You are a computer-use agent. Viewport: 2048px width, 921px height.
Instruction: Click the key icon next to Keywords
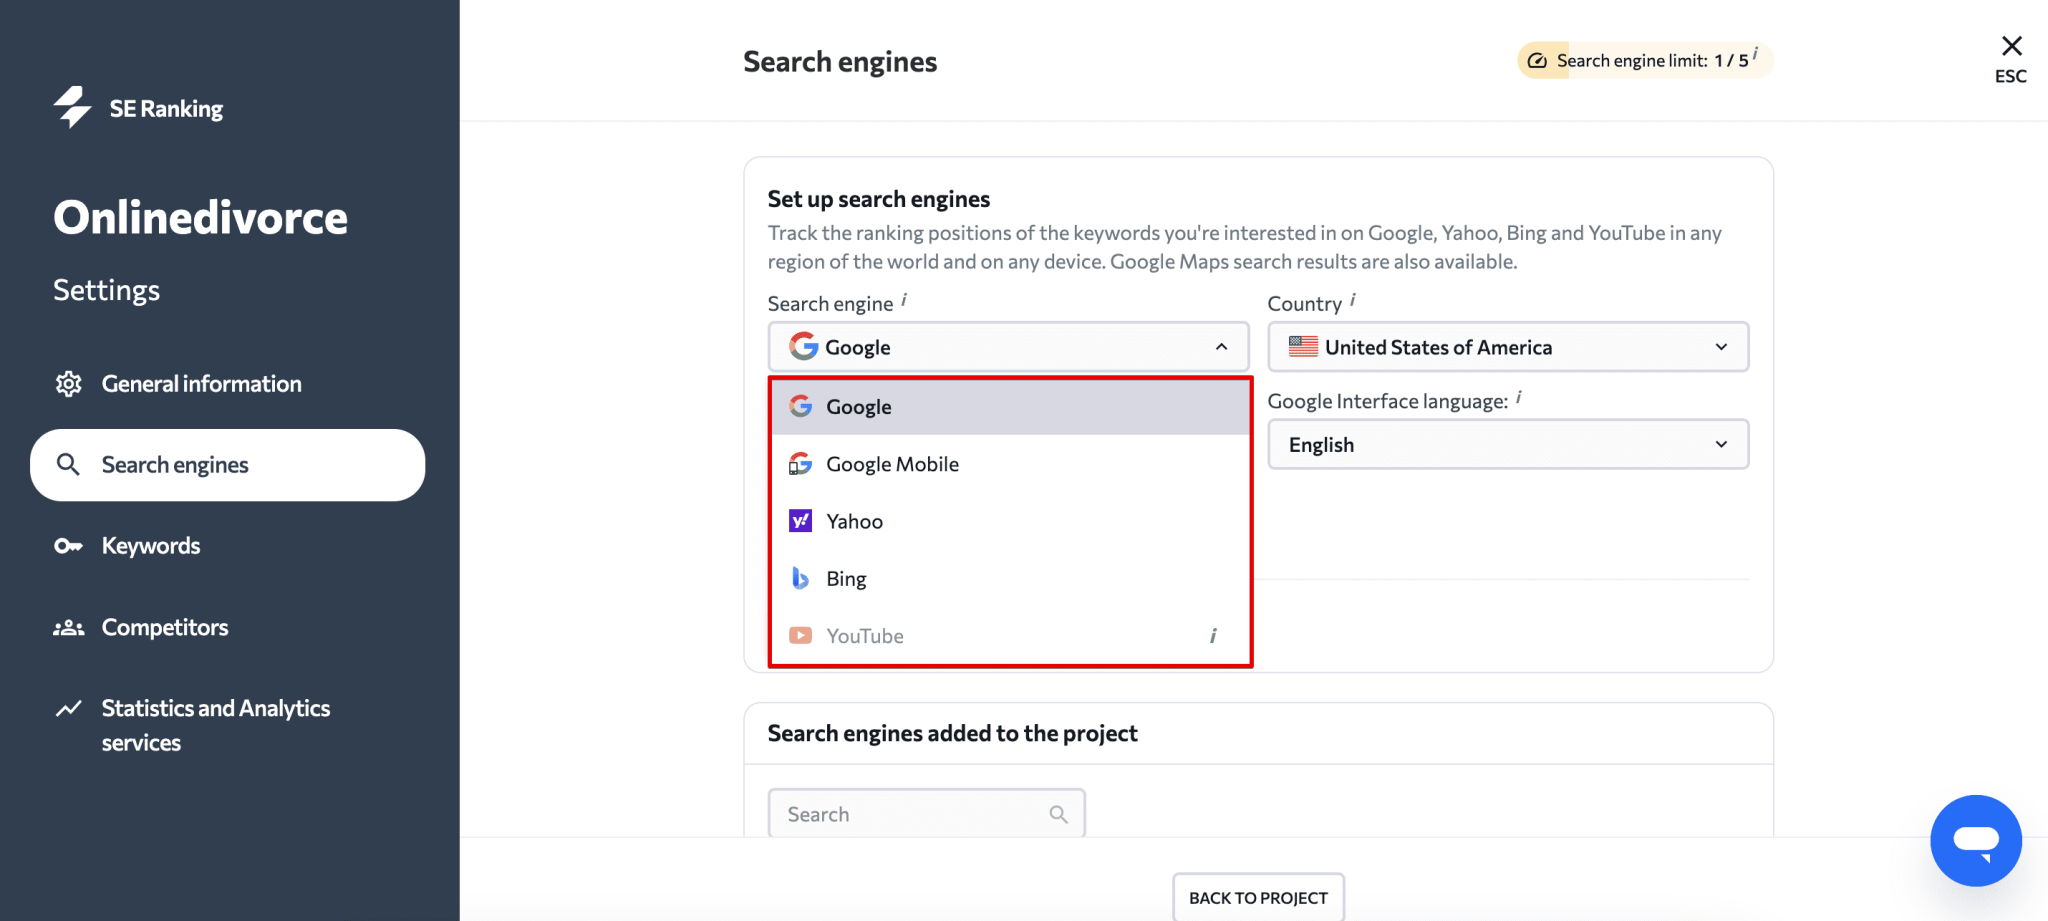point(68,545)
